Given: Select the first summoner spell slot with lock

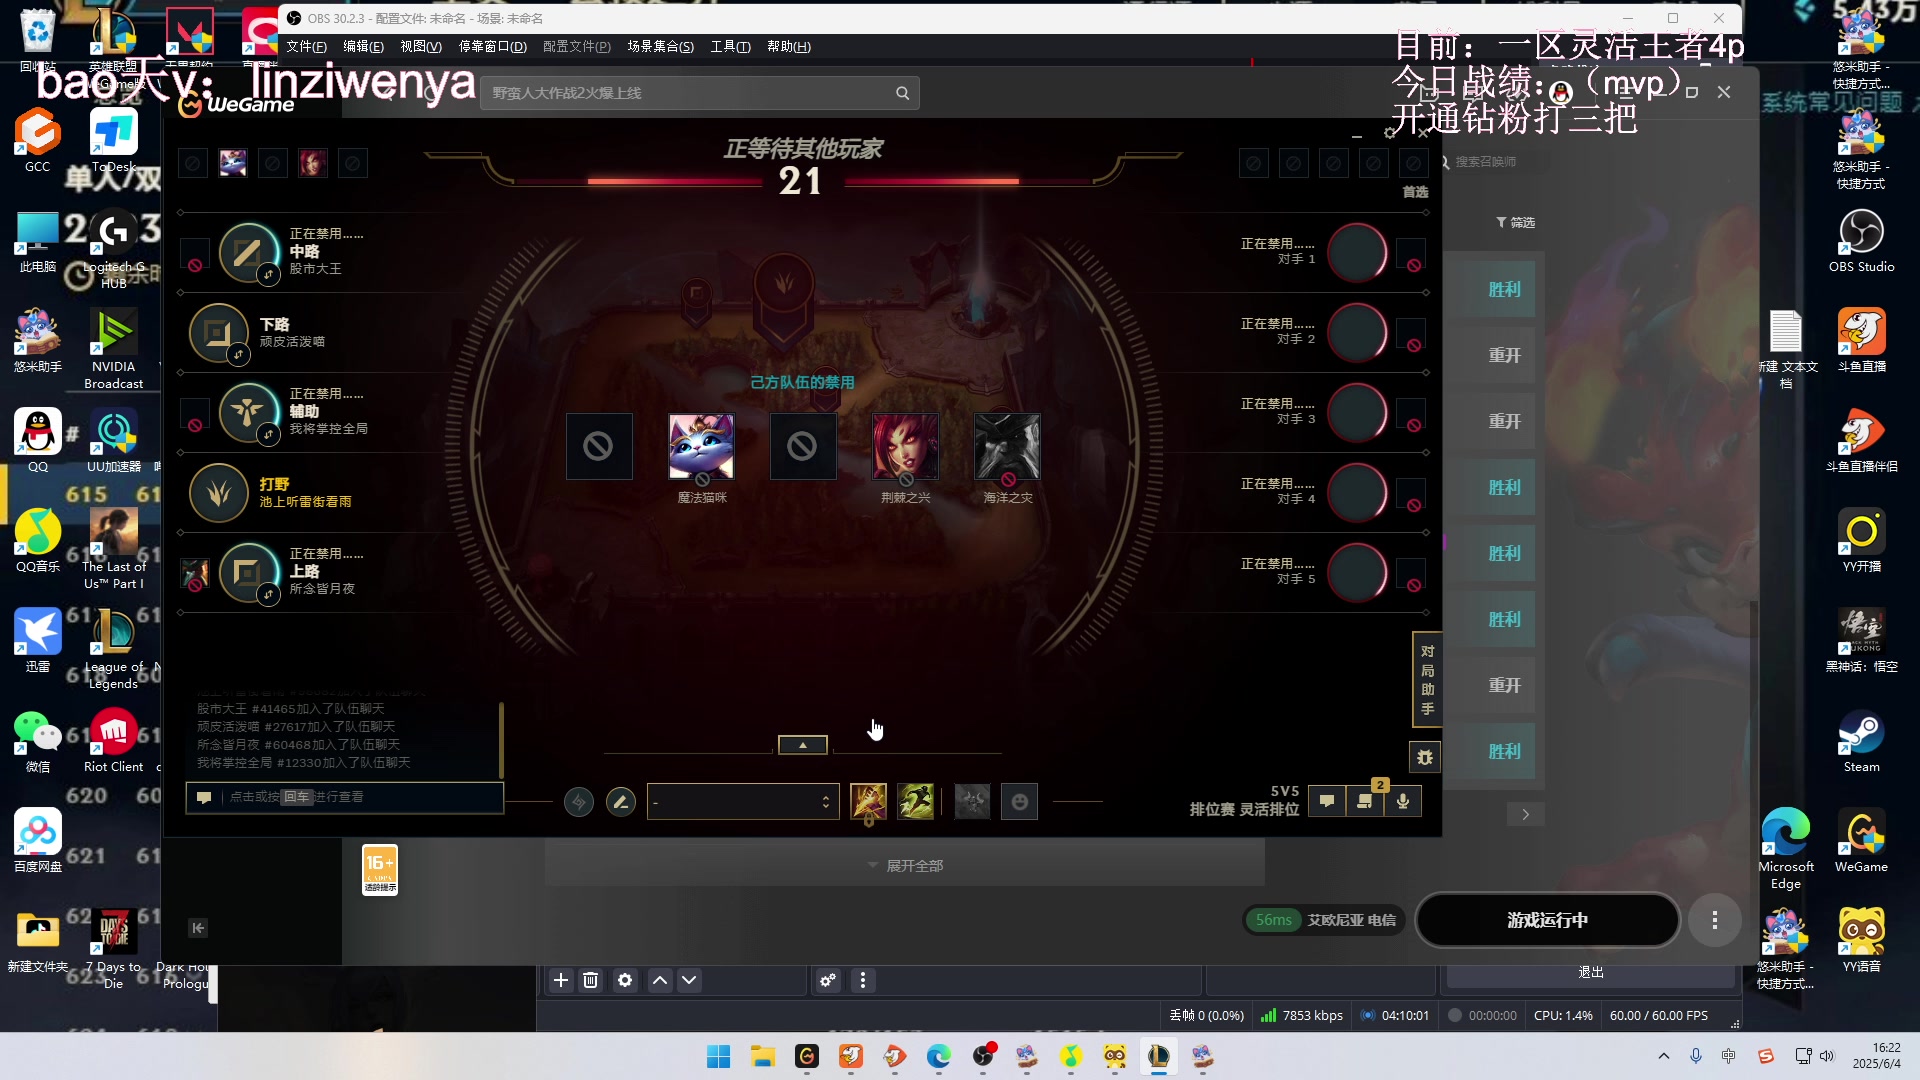Looking at the screenshot, I should click(868, 802).
